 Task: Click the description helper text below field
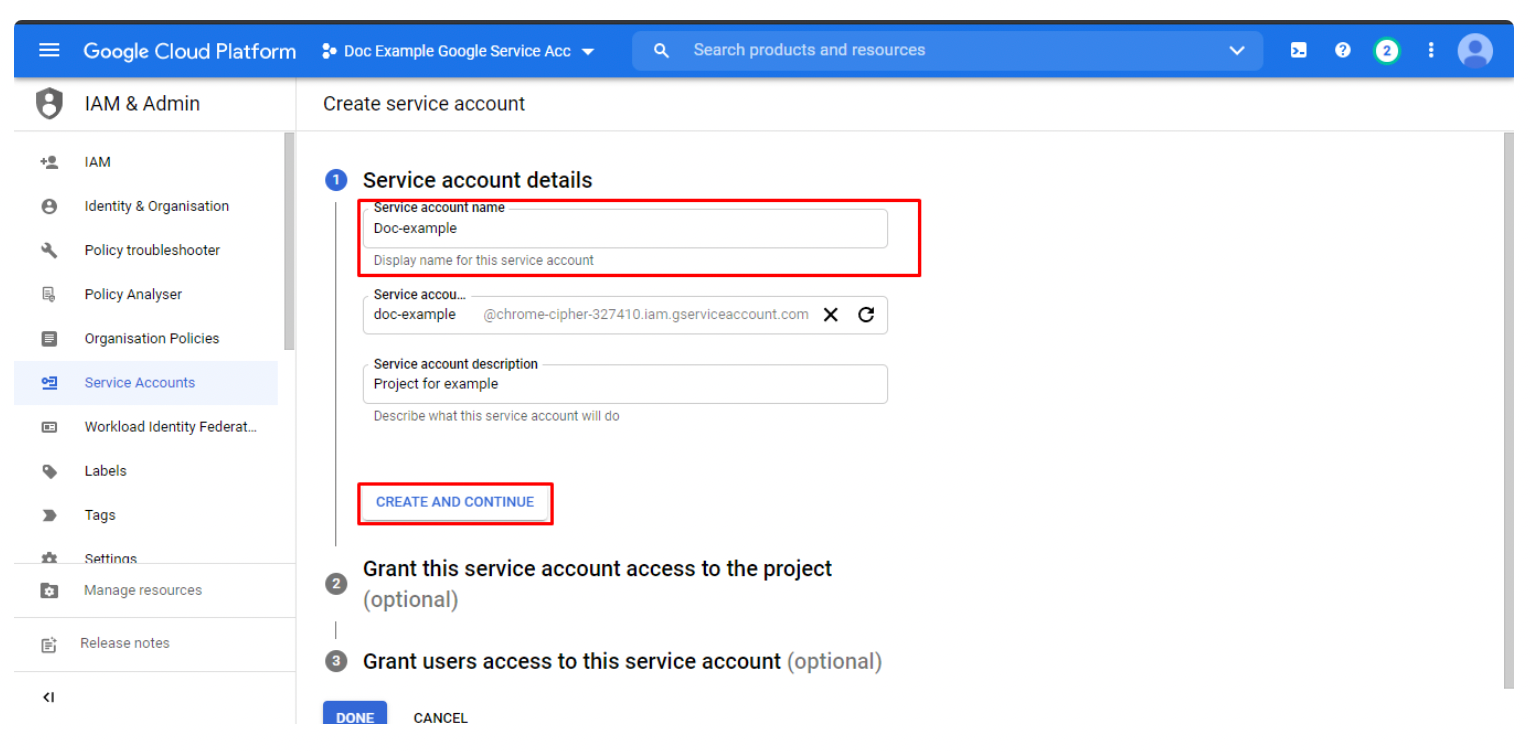coord(497,416)
